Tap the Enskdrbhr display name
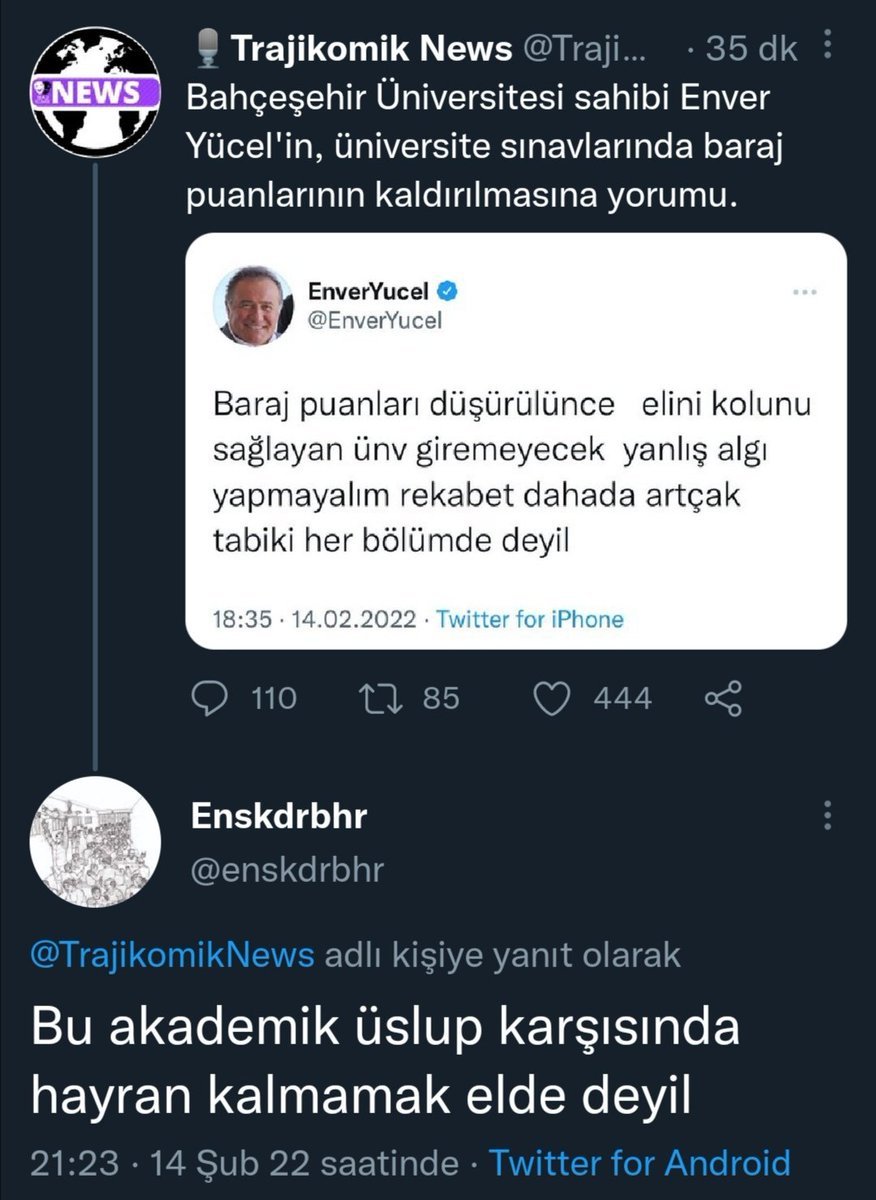The width and height of the screenshot is (876, 1200). (x=279, y=816)
